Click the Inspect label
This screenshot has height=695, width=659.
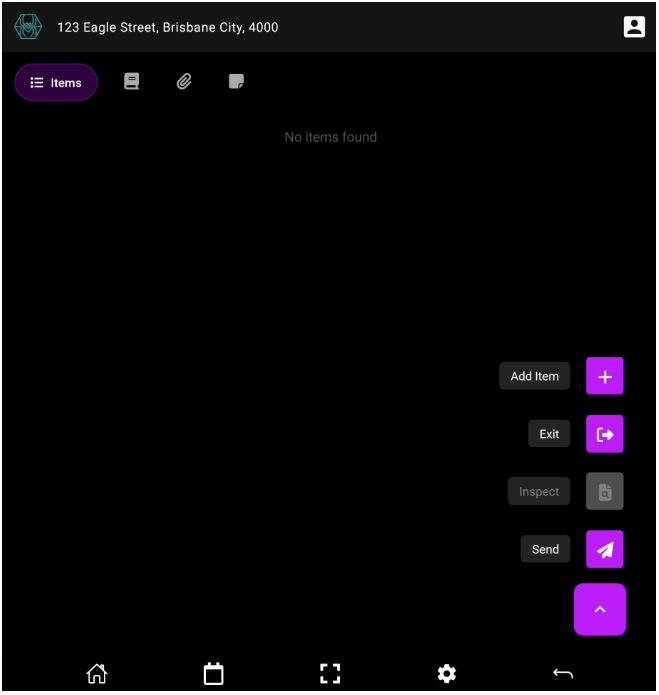539,492
